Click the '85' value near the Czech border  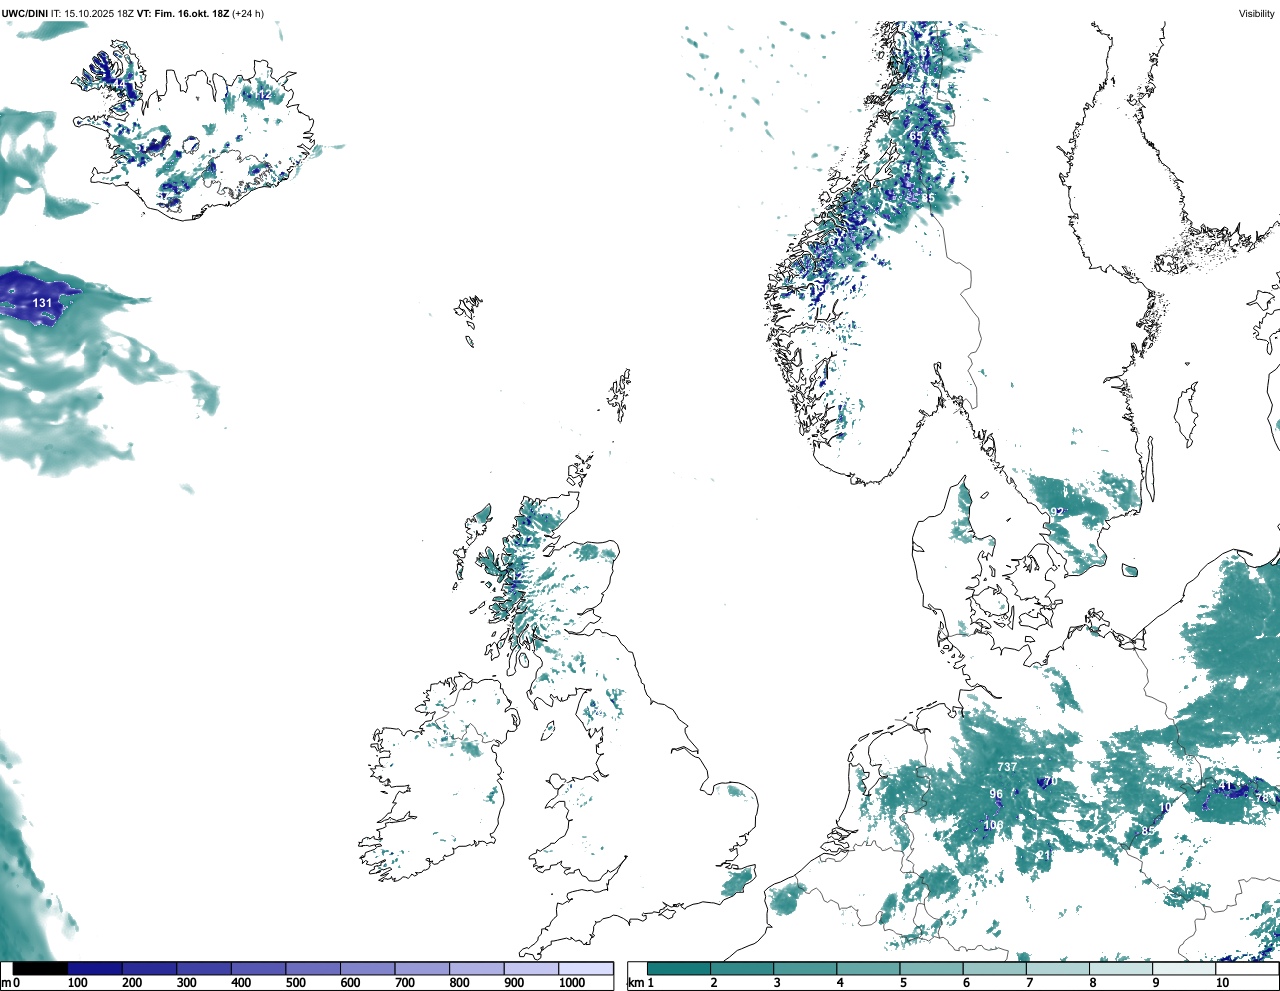1148,831
